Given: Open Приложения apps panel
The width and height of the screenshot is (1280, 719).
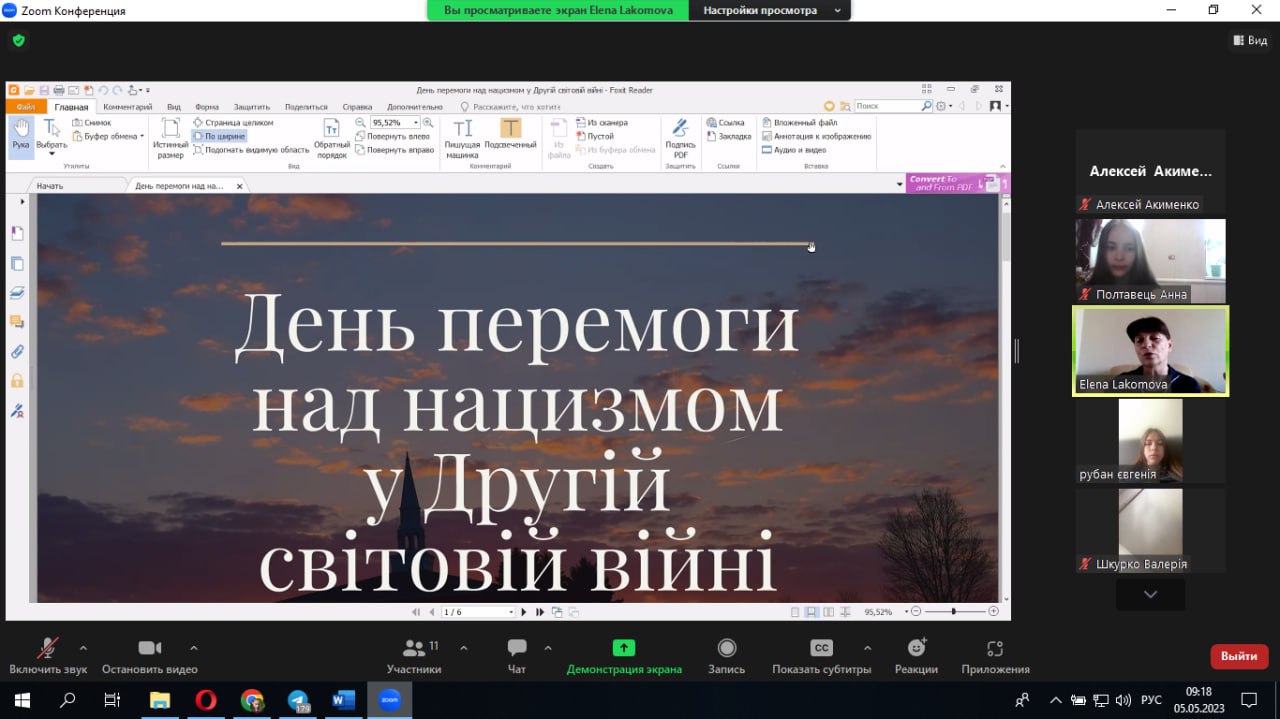Looking at the screenshot, I should click(x=994, y=655).
